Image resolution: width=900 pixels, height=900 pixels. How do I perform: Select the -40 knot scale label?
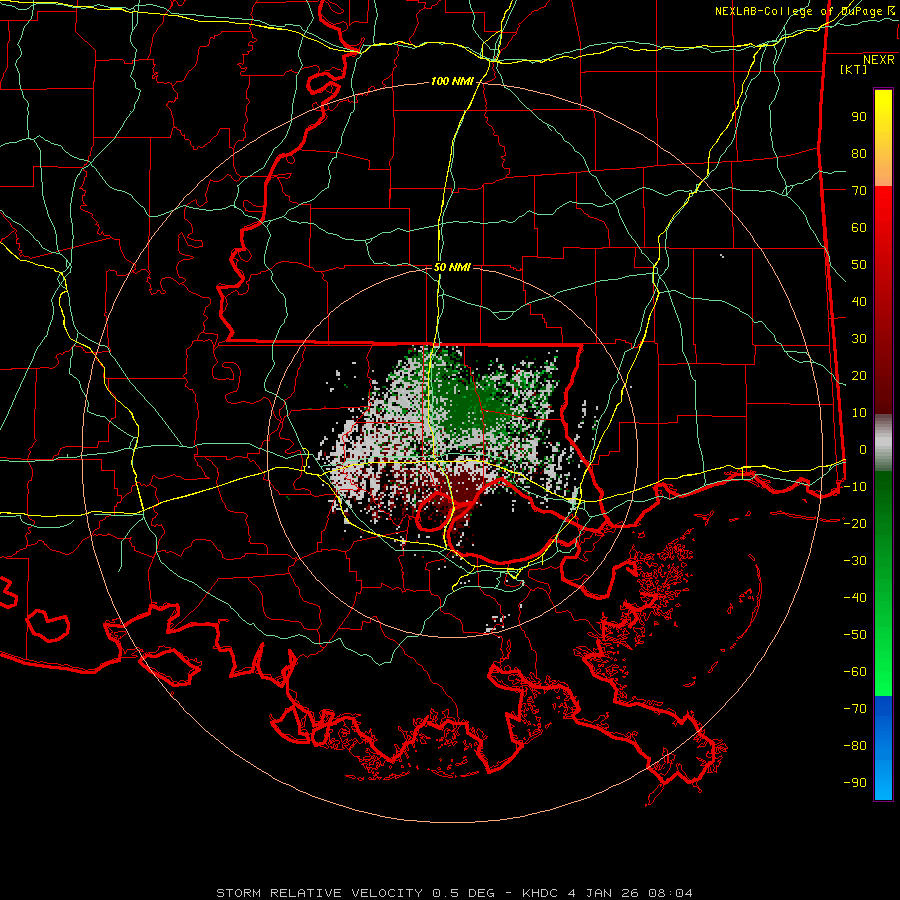click(855, 598)
